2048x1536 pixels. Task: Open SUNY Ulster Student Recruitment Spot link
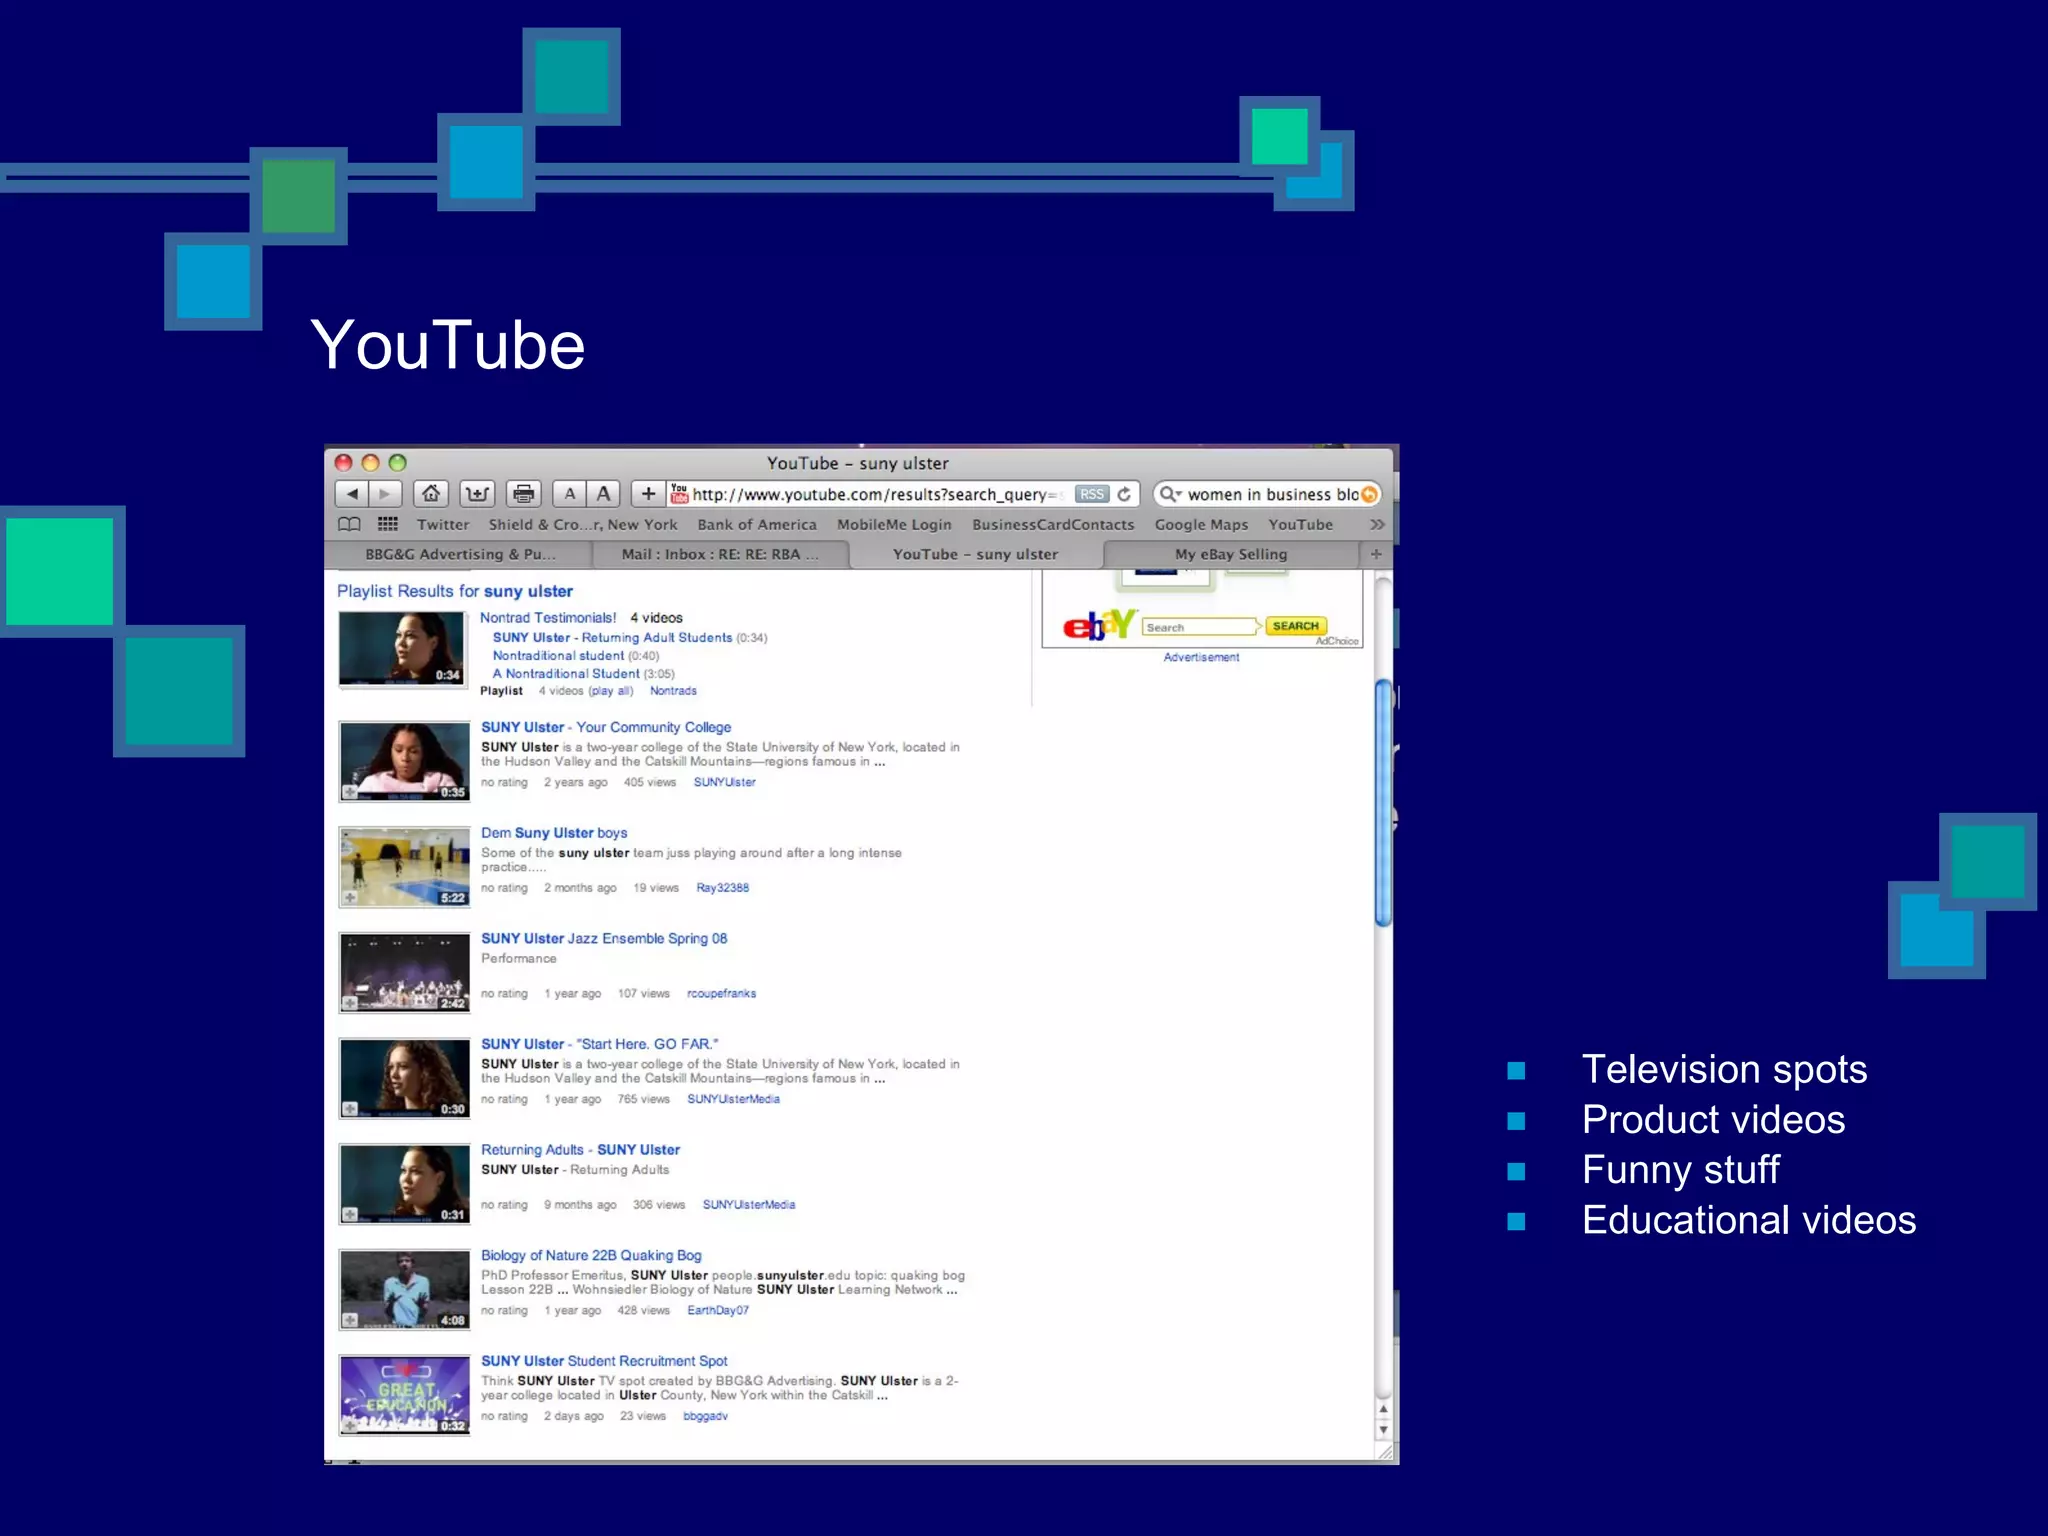(x=604, y=1361)
